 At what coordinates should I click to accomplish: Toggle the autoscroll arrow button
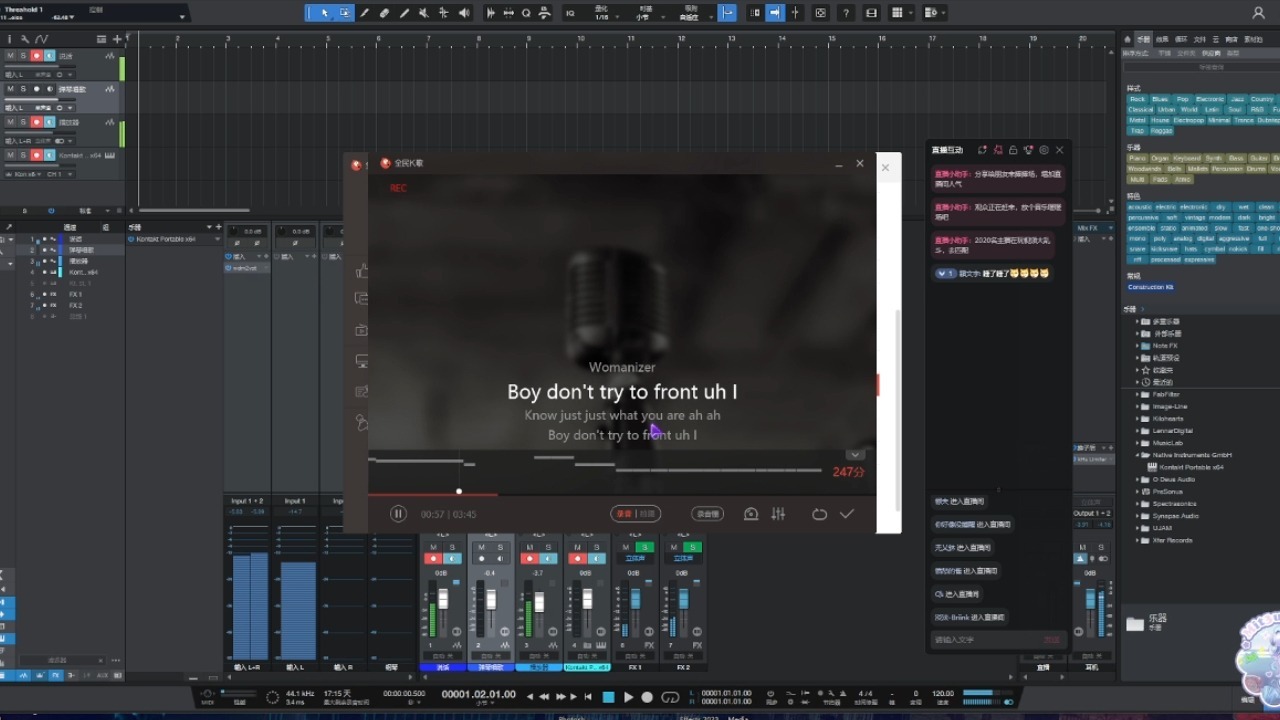point(775,13)
